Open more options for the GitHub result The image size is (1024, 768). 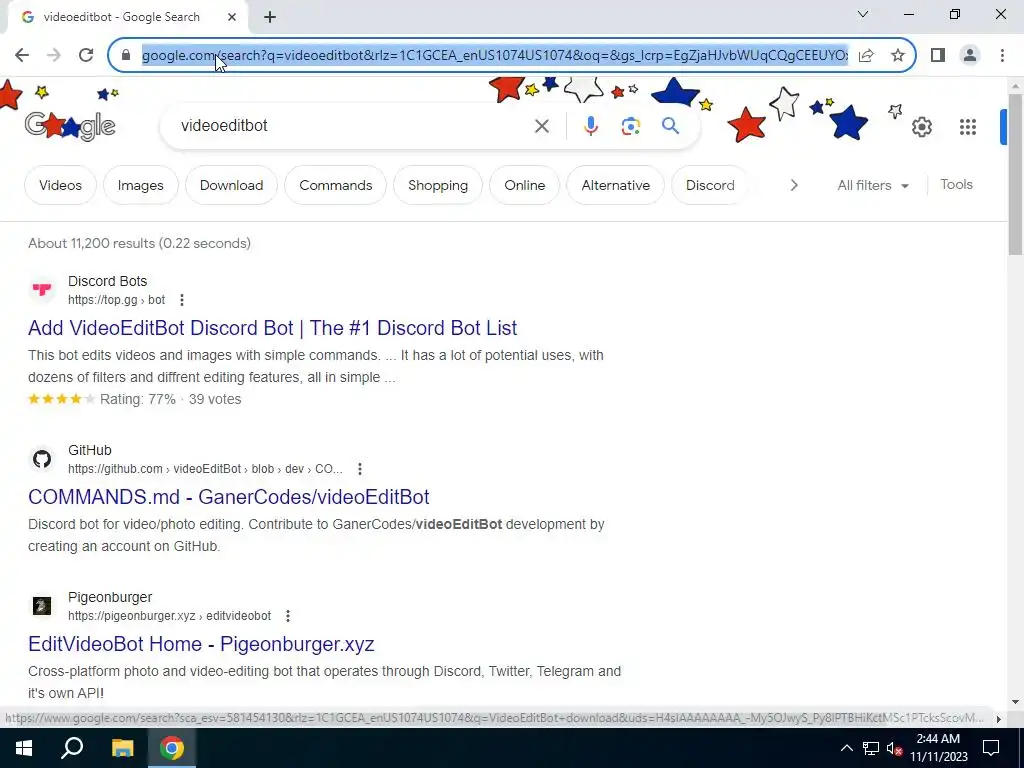tap(359, 469)
